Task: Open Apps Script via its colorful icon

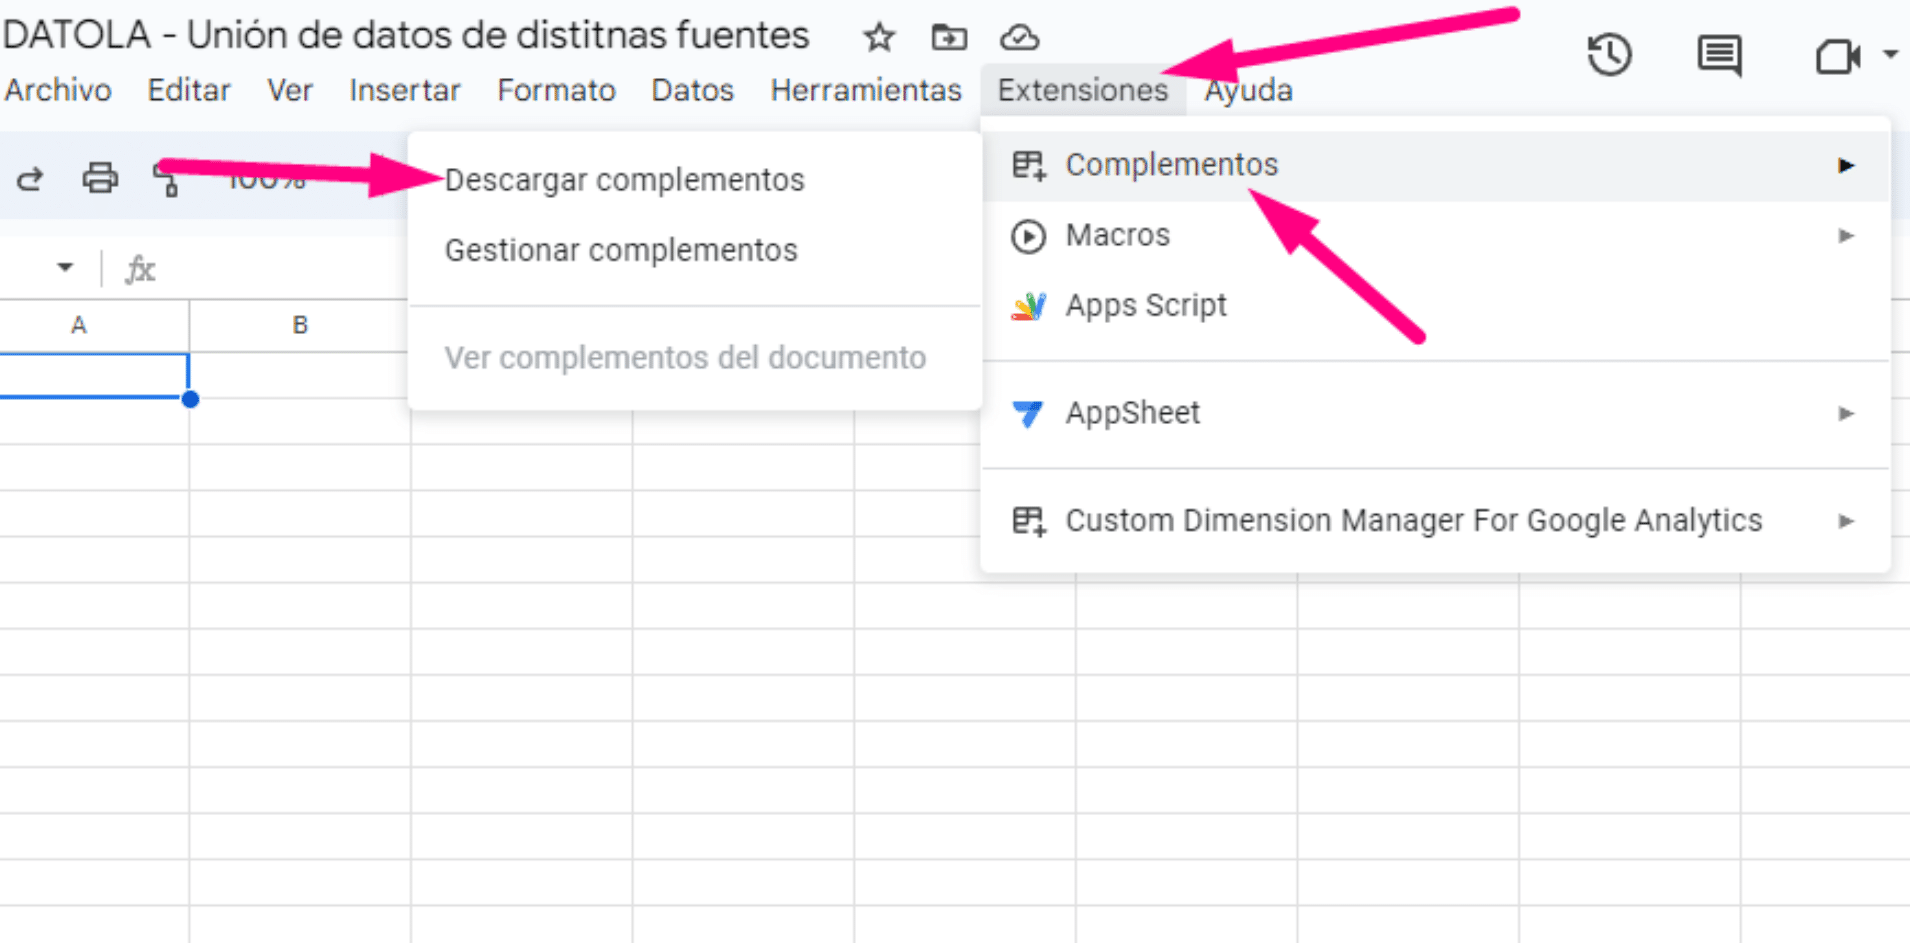Action: [1027, 306]
